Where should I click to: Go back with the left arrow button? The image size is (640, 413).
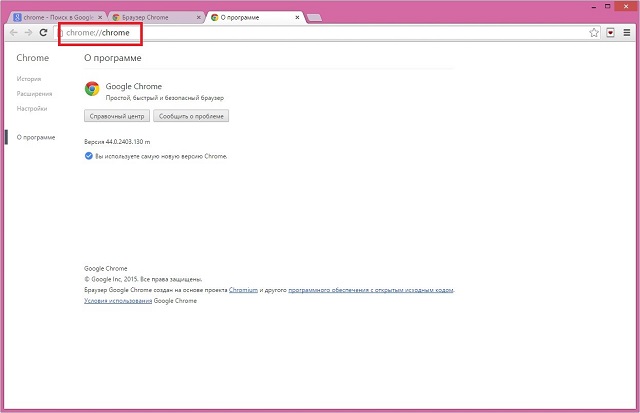[x=13, y=33]
